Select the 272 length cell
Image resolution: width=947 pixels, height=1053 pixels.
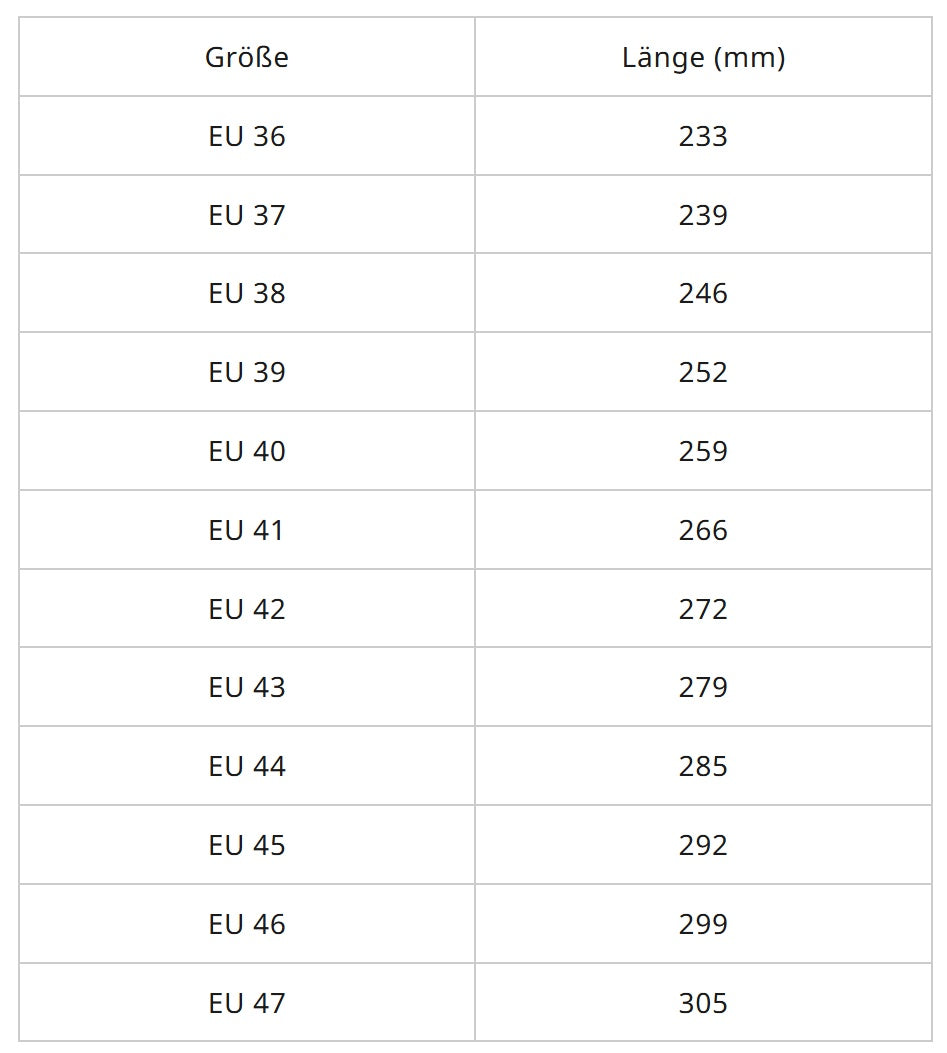pos(703,609)
